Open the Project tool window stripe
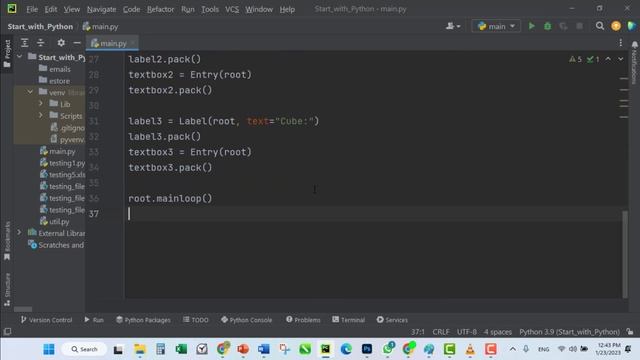The height and width of the screenshot is (360, 640). tap(7, 54)
